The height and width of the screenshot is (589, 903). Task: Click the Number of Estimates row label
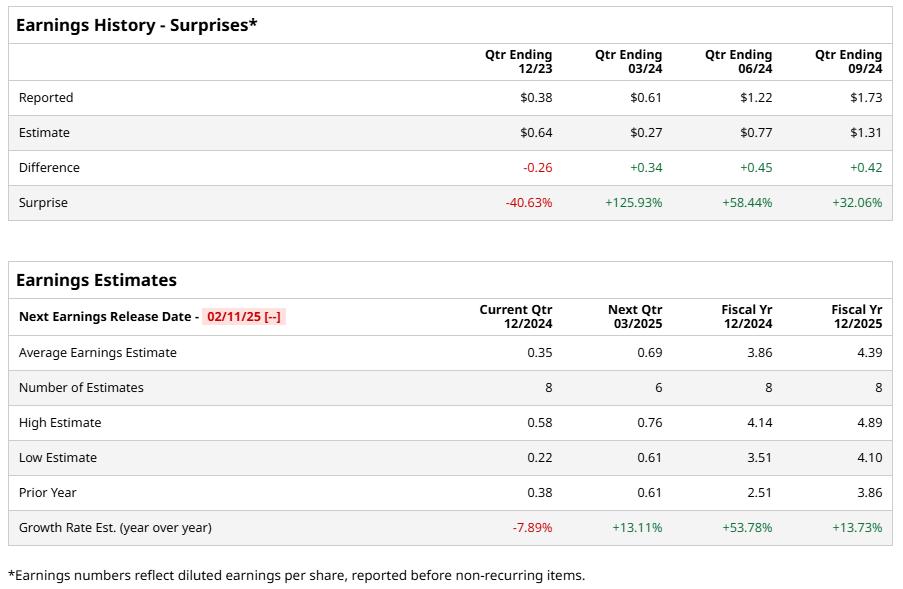point(81,388)
